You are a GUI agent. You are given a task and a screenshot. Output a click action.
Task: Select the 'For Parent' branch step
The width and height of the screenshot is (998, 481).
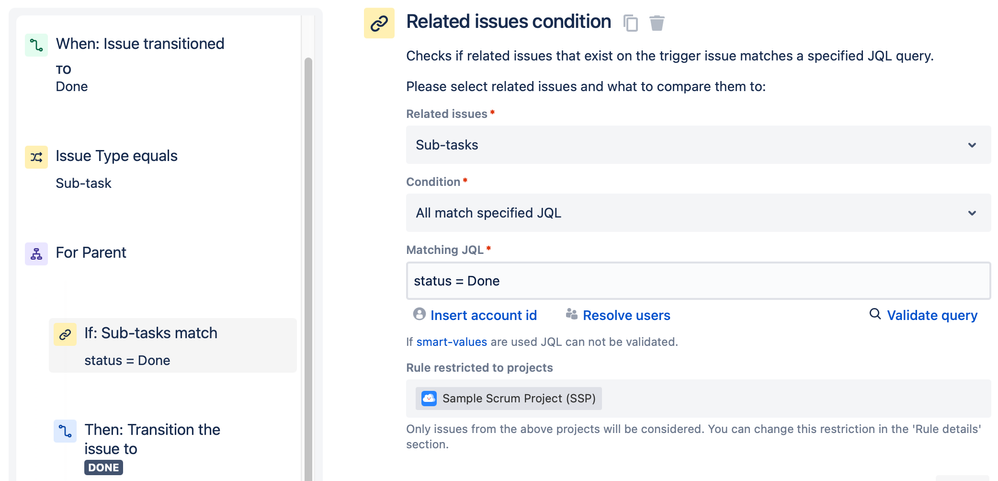tap(91, 253)
